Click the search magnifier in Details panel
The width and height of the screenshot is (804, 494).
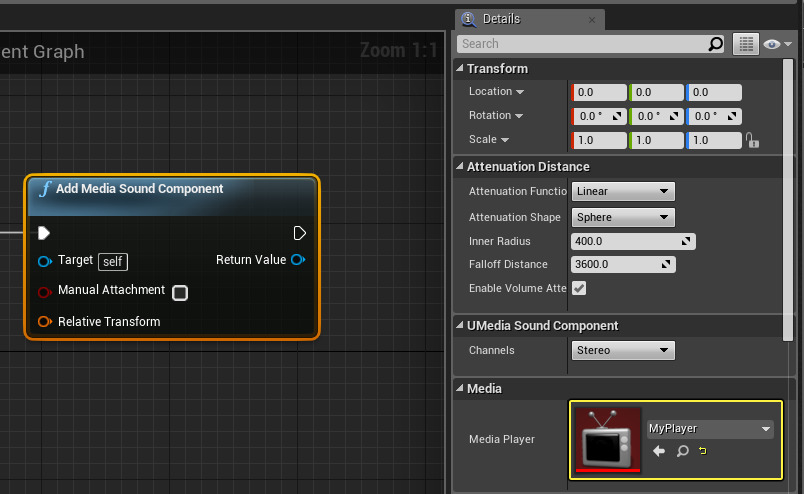pos(715,44)
